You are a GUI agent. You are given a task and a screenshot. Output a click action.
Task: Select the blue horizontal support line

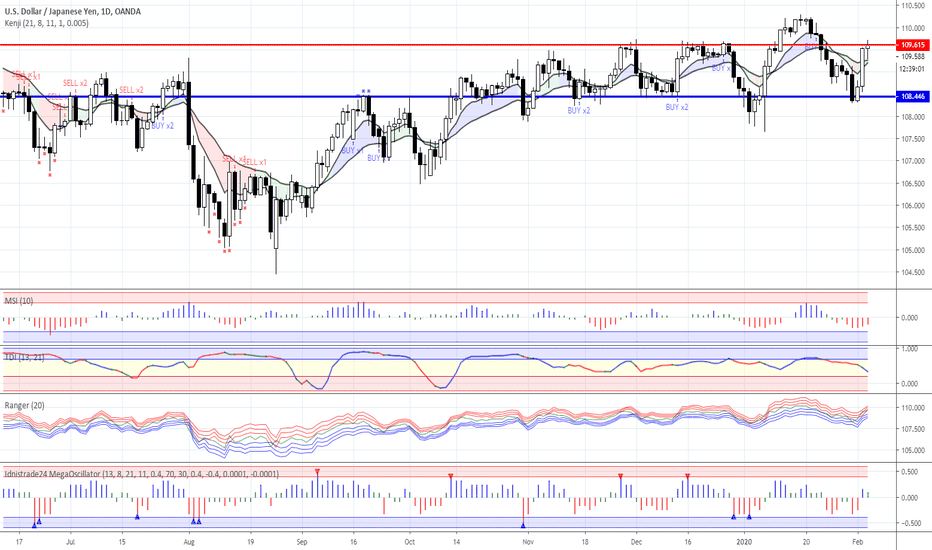(448, 96)
